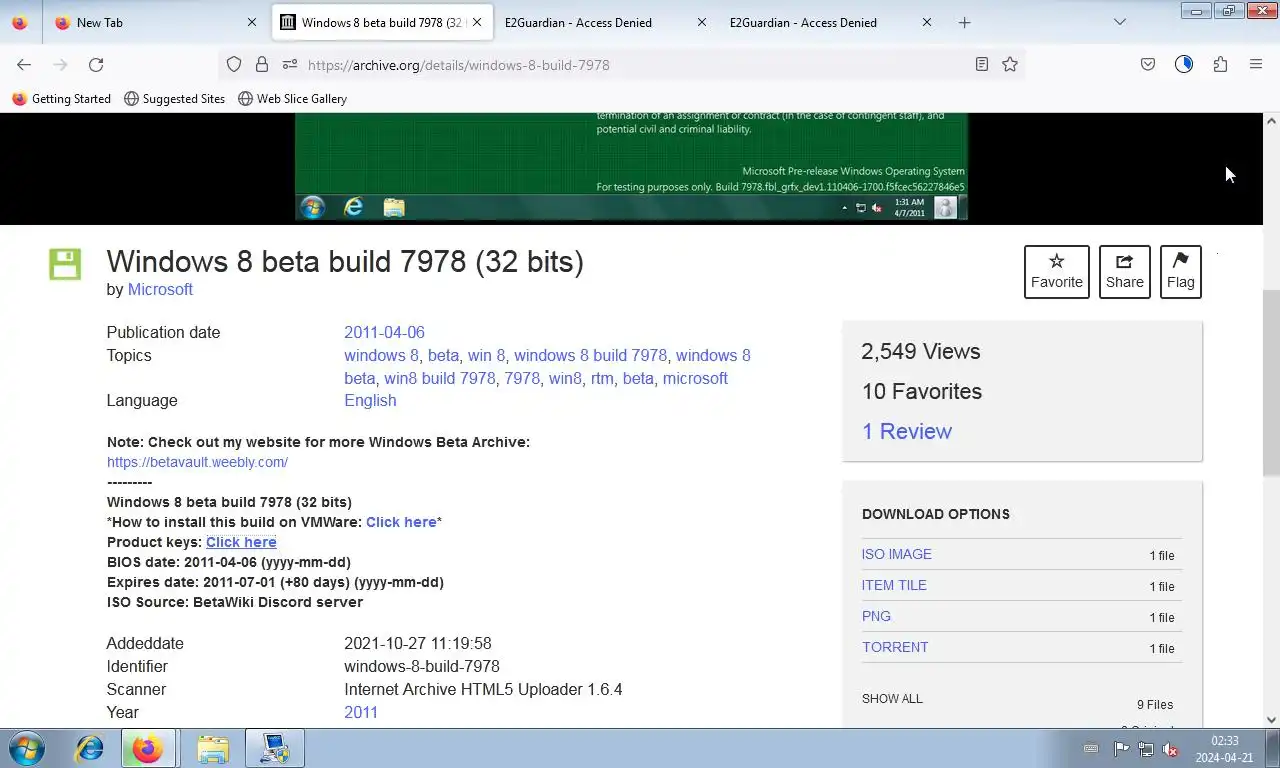Open the network tray icon
1280x768 pixels.
[x=1146, y=749]
